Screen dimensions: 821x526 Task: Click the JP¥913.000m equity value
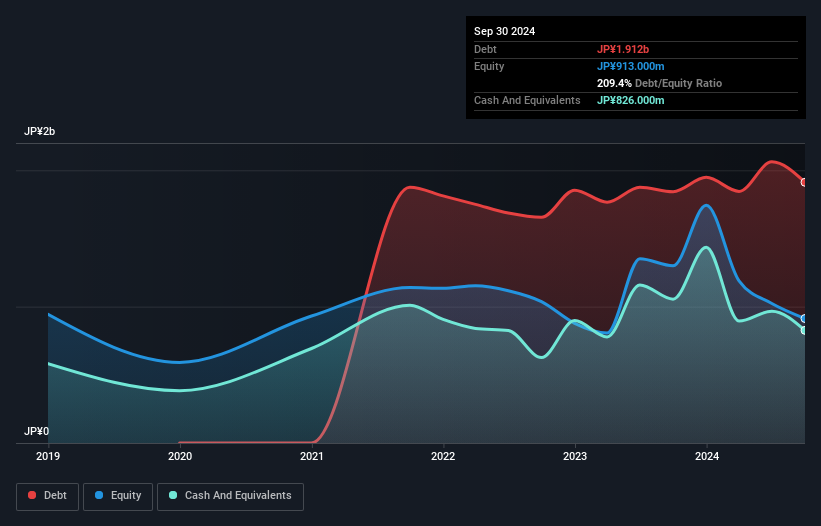pyautogui.click(x=630, y=66)
